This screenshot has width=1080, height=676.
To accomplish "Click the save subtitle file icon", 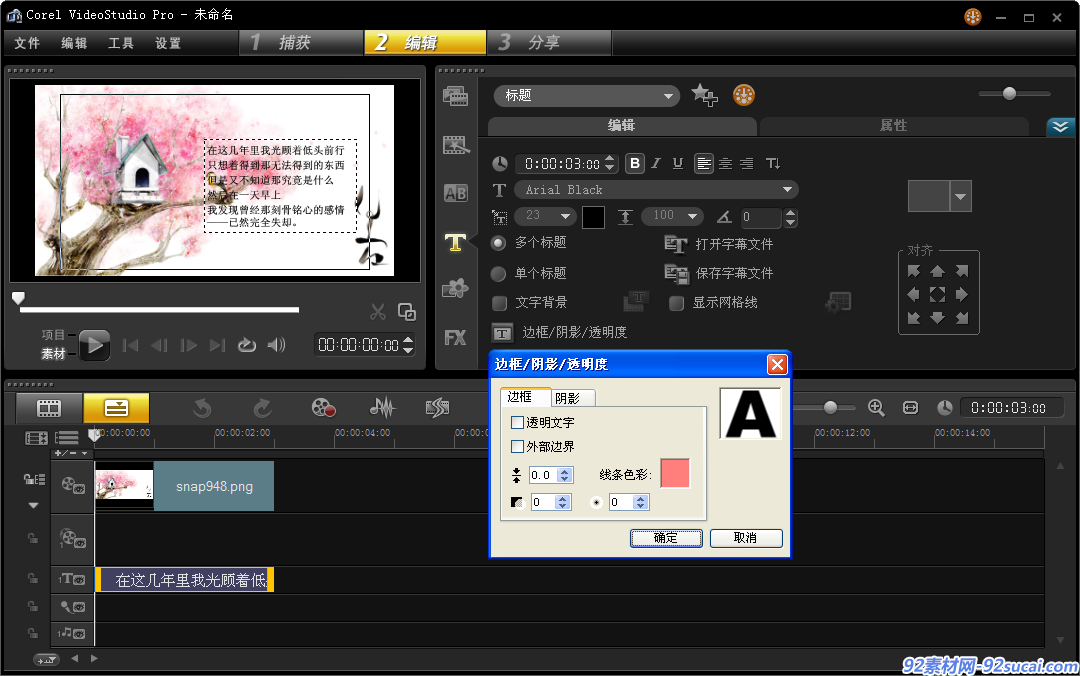I will click(676, 274).
